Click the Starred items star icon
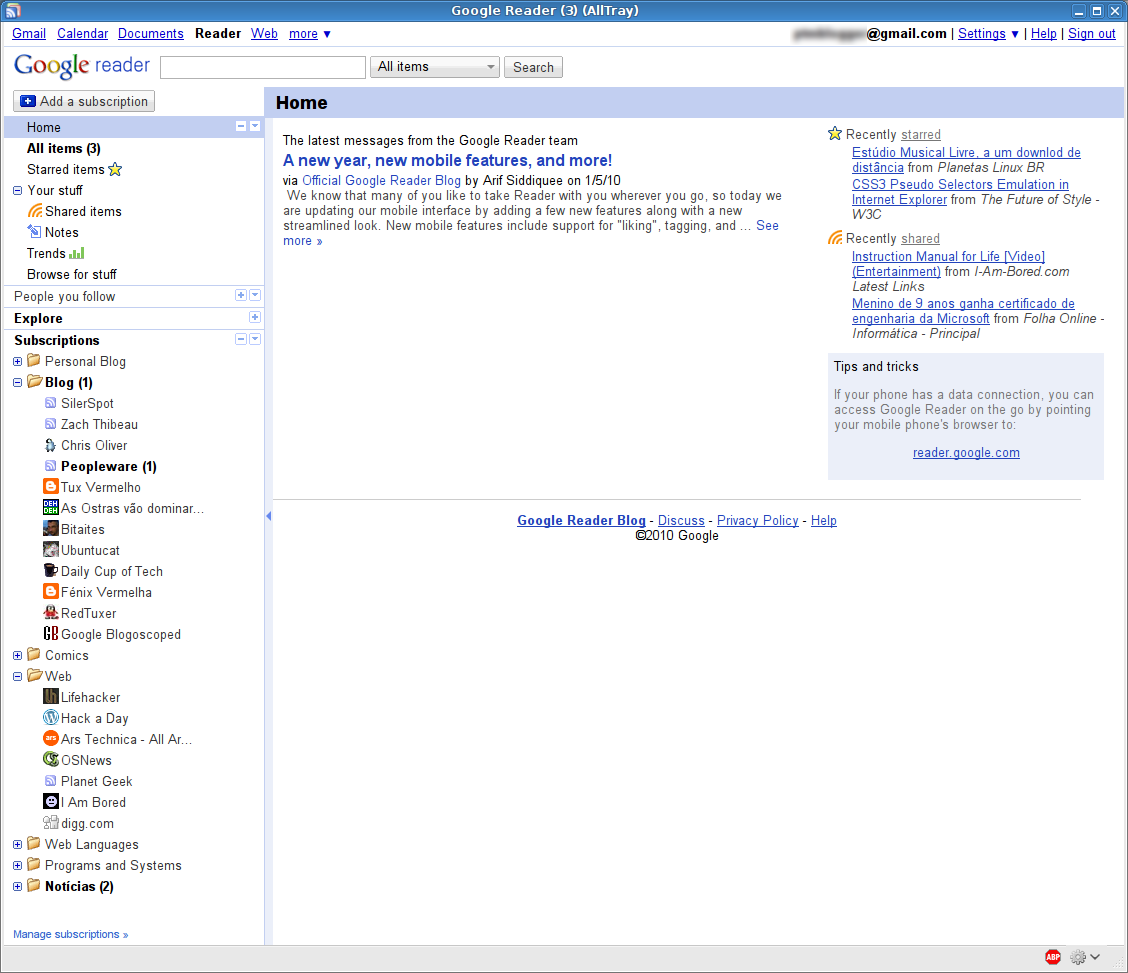1128x973 pixels. [115, 170]
